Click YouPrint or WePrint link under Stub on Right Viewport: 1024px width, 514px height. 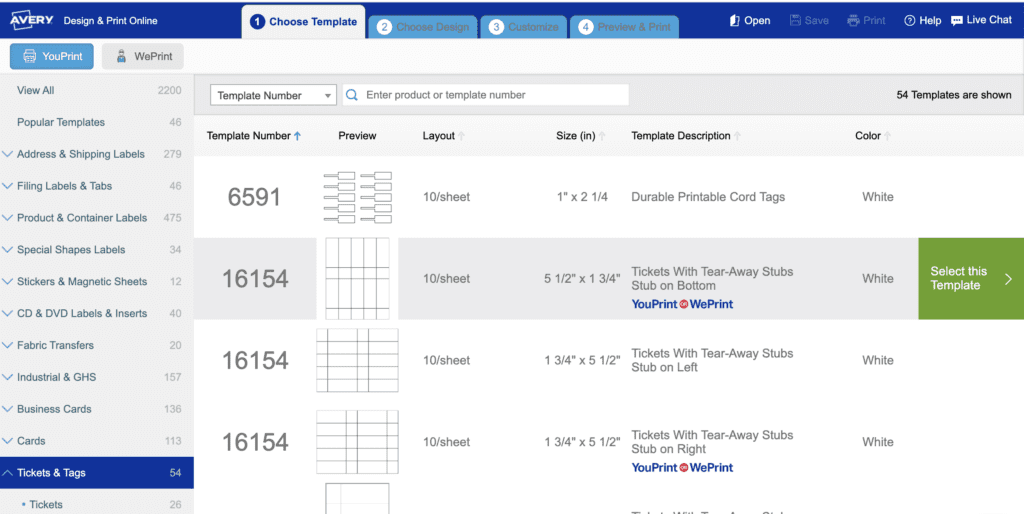click(682, 467)
